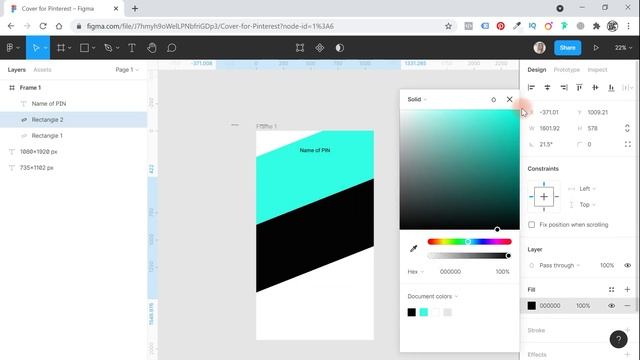This screenshot has width=640, height=360.
Task: Switch to the Assets tab
Action: [42, 70]
